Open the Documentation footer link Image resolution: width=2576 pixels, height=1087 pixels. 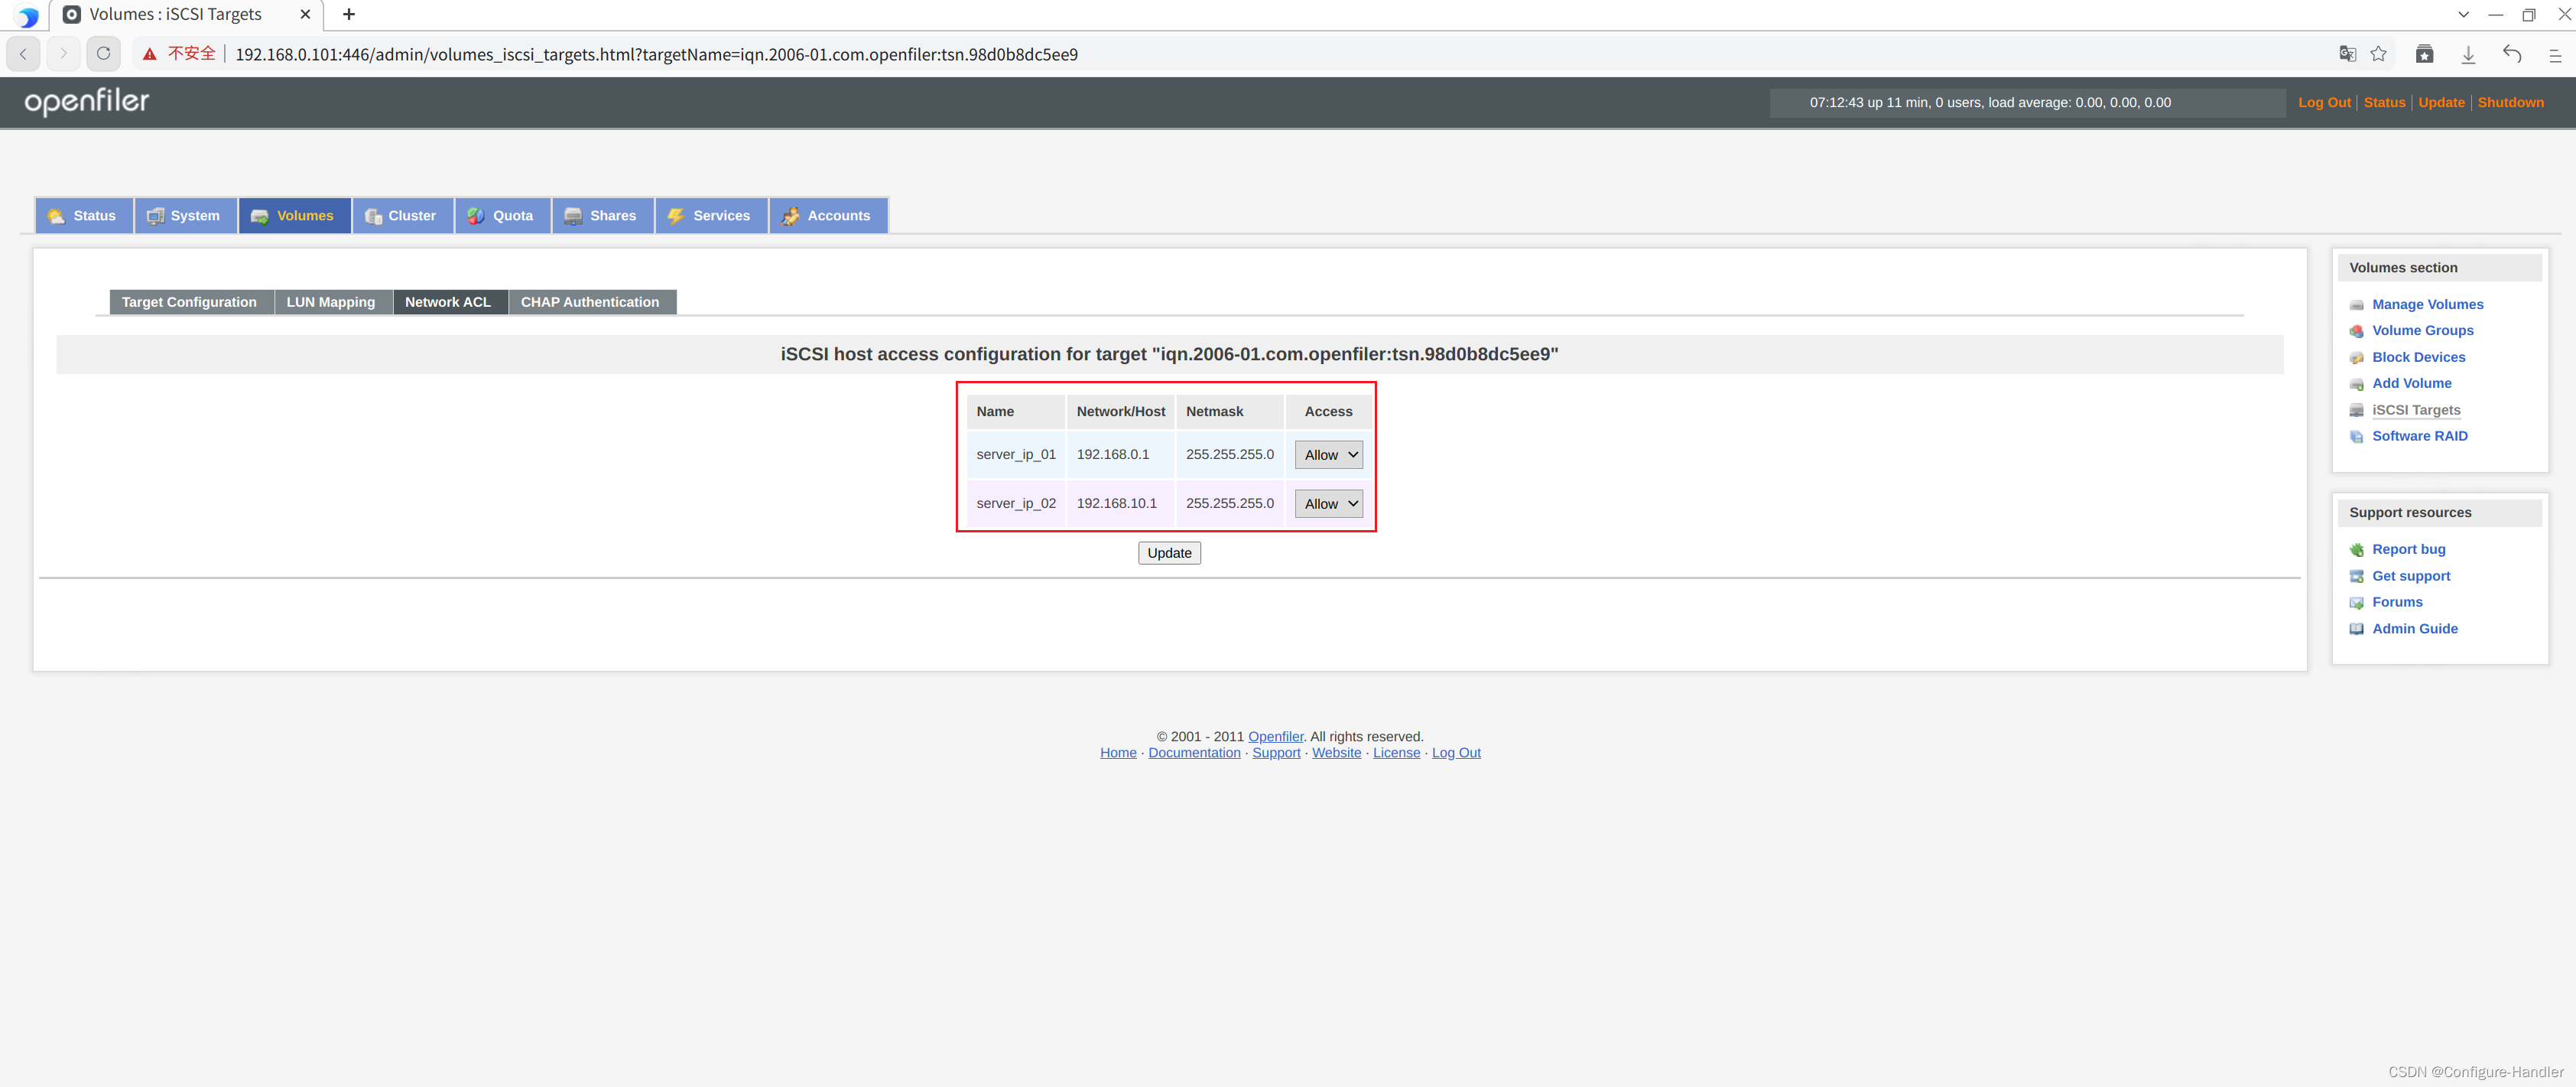pos(1193,753)
